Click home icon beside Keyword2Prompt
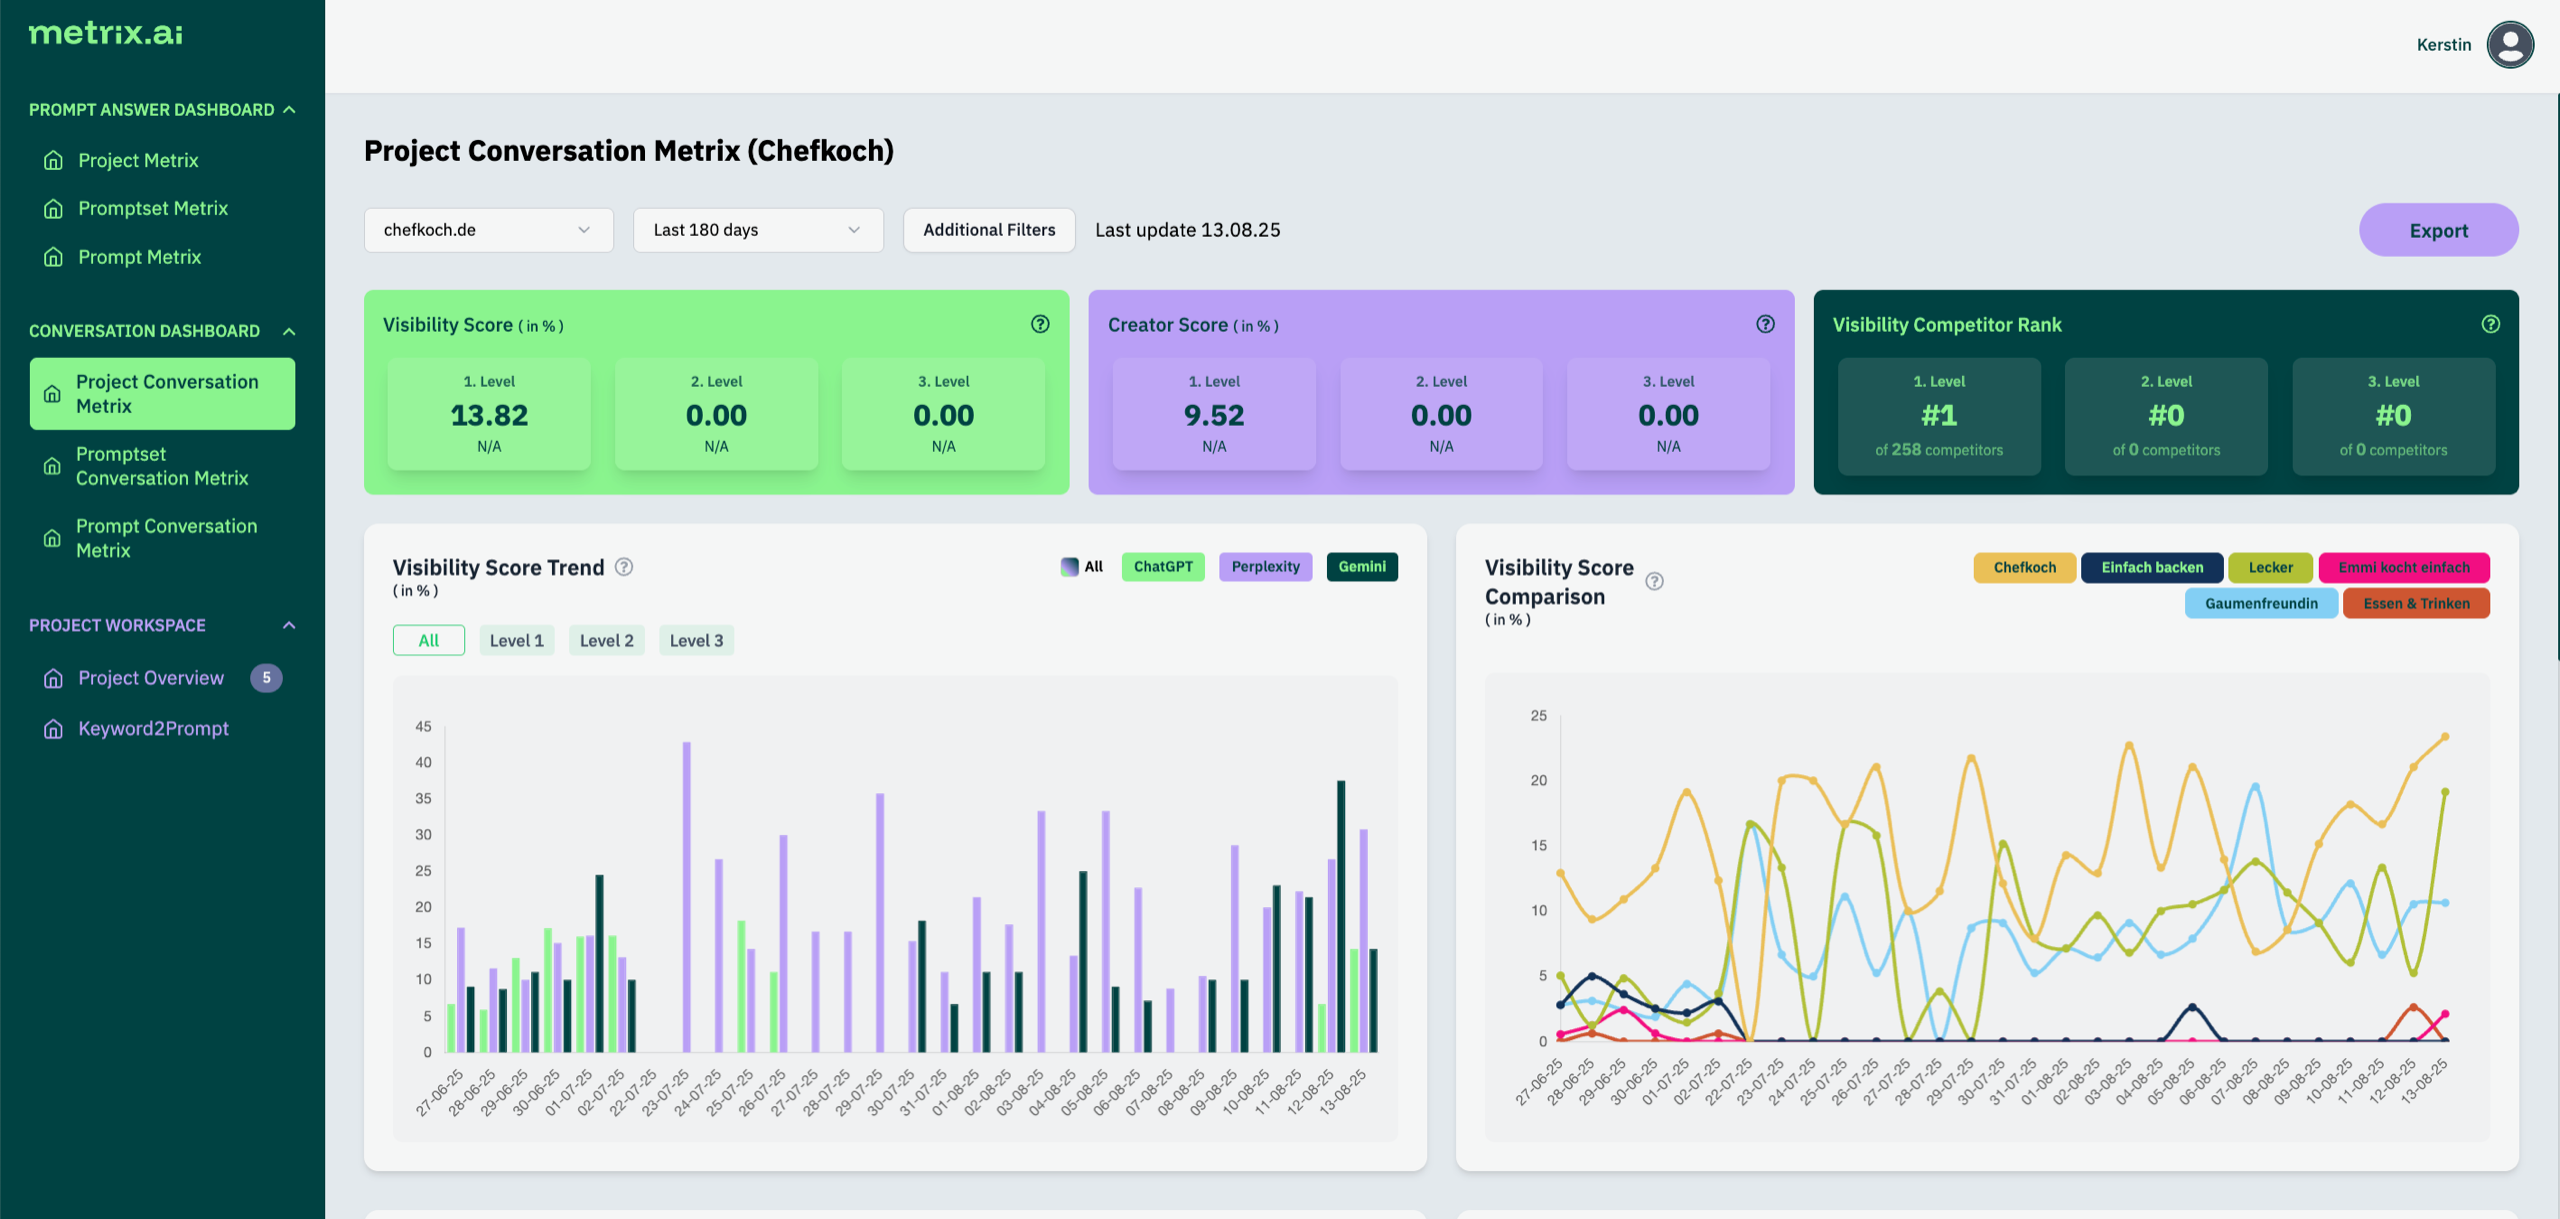This screenshot has height=1219, width=2560. tap(53, 729)
